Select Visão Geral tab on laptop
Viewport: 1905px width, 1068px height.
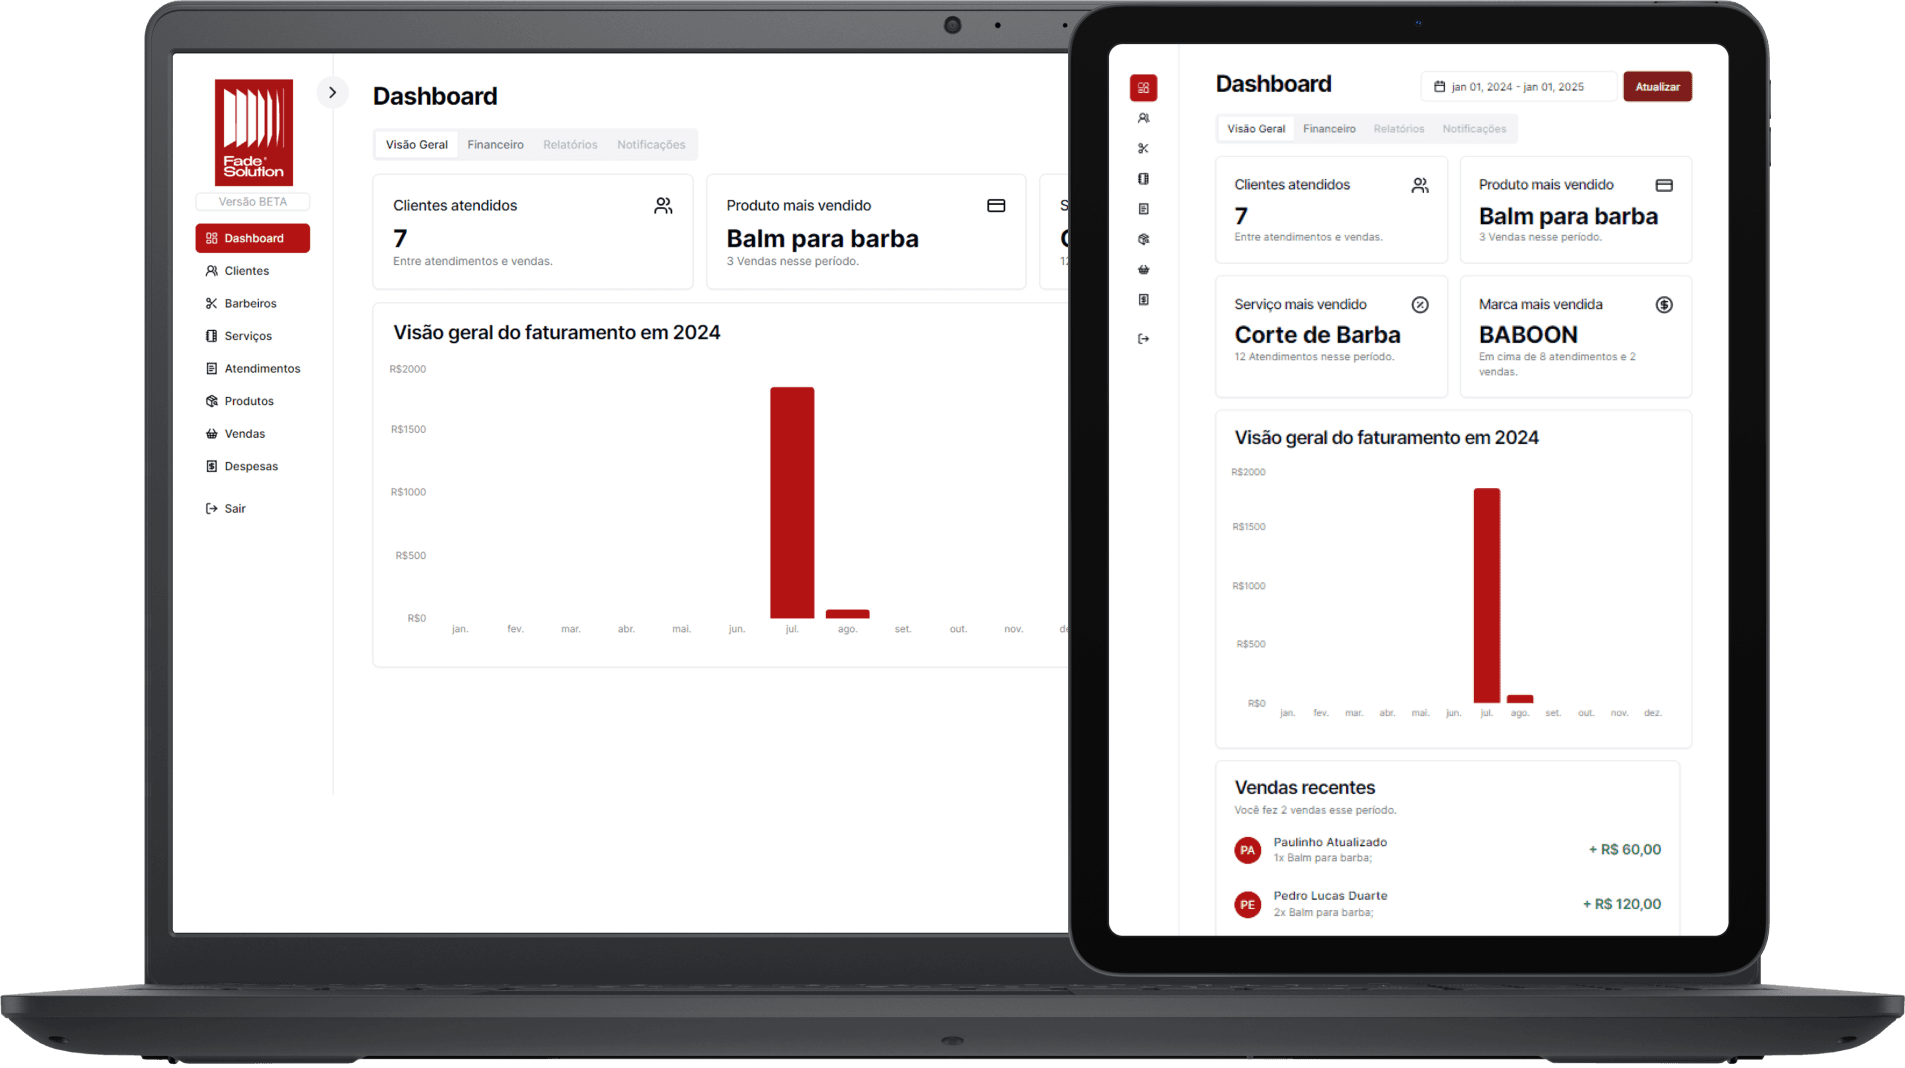[417, 145]
